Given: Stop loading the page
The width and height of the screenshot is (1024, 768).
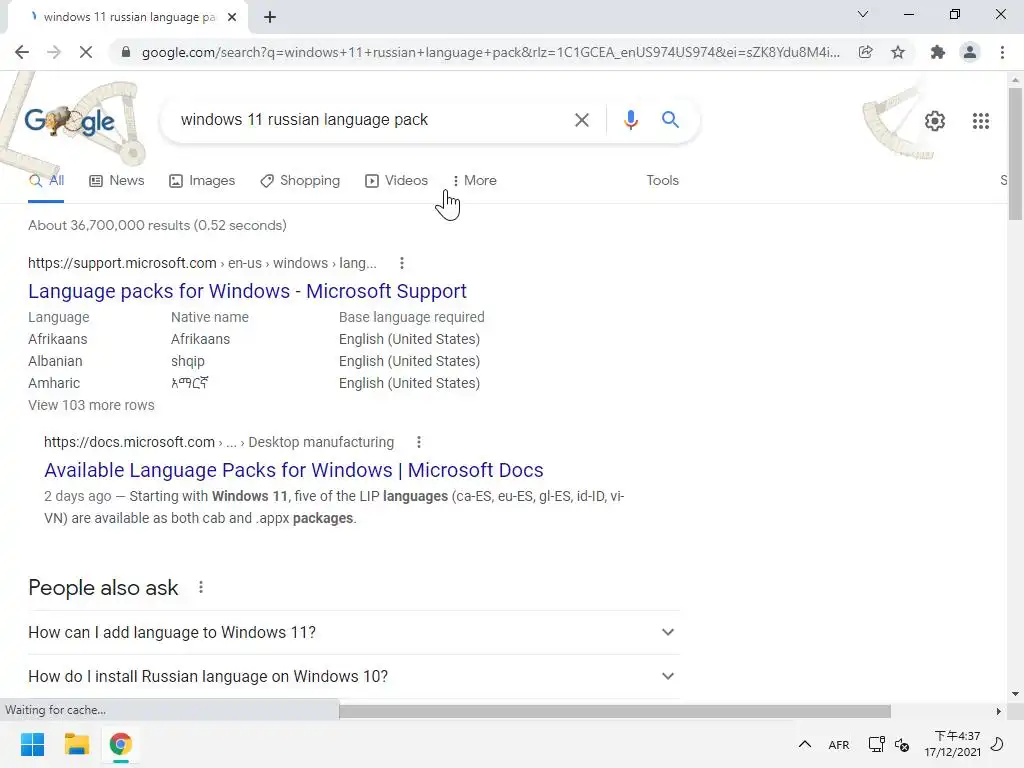Looking at the screenshot, I should point(86,52).
